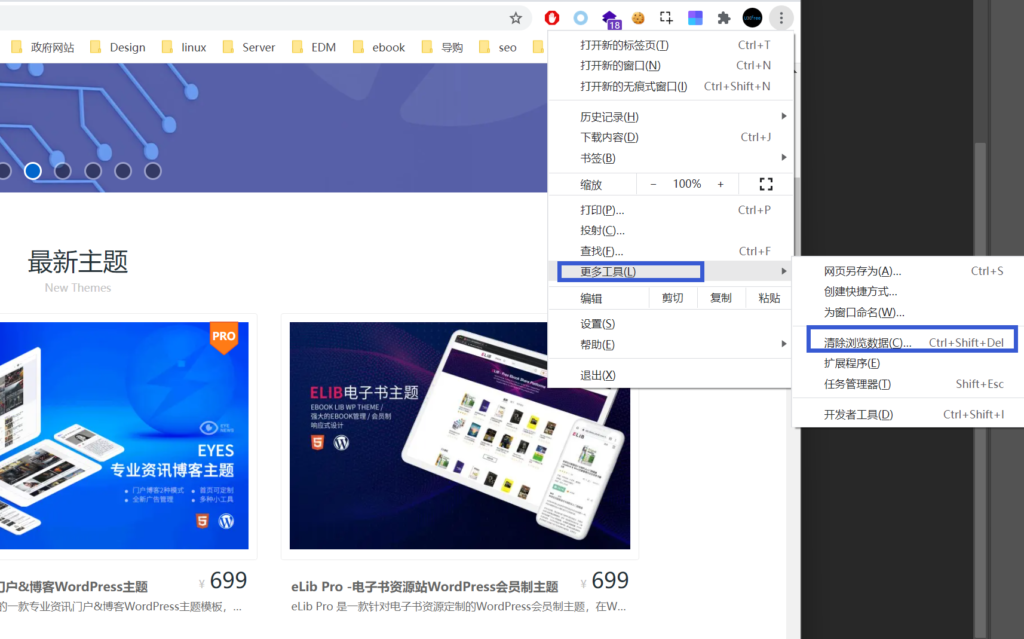Enter fullscreen mode from the zoom row
This screenshot has height=639, width=1024.
click(x=766, y=184)
